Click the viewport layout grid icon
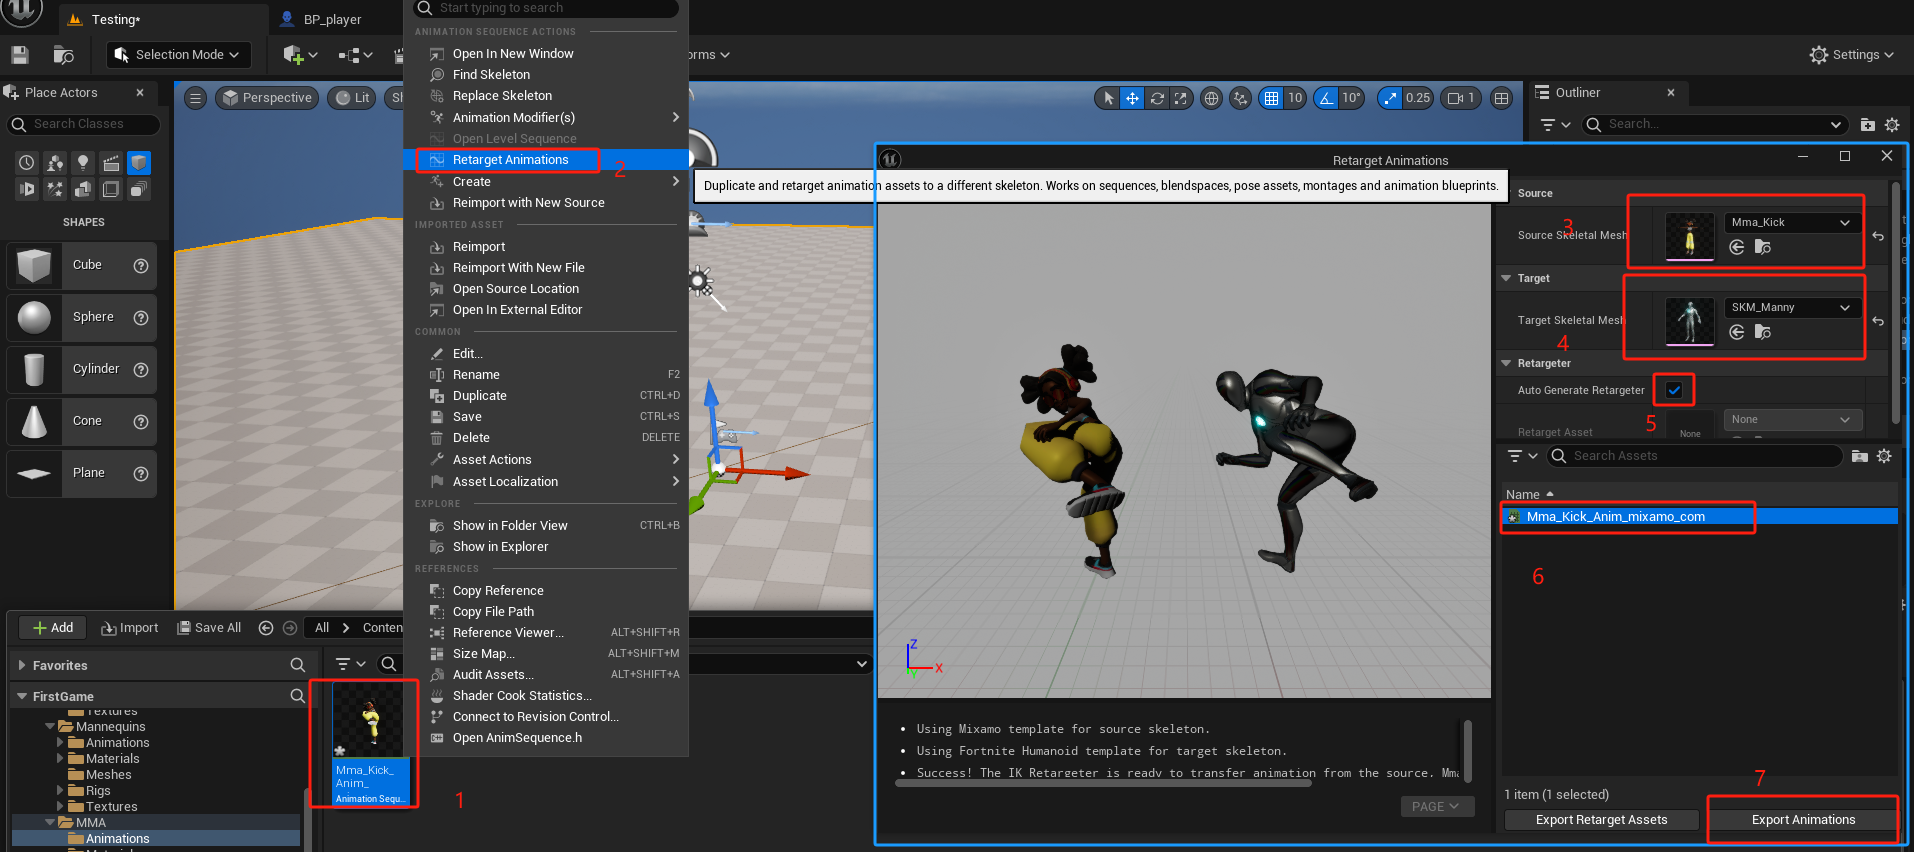The image size is (1914, 852). coord(1501,98)
